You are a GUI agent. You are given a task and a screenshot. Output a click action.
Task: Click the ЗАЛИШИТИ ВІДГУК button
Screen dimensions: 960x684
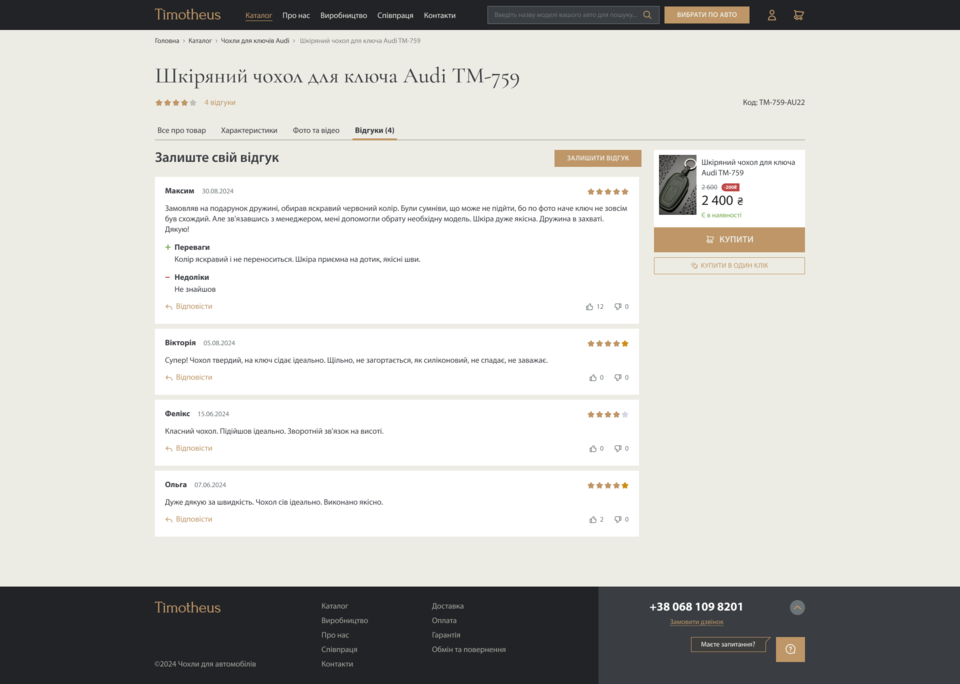click(x=598, y=158)
